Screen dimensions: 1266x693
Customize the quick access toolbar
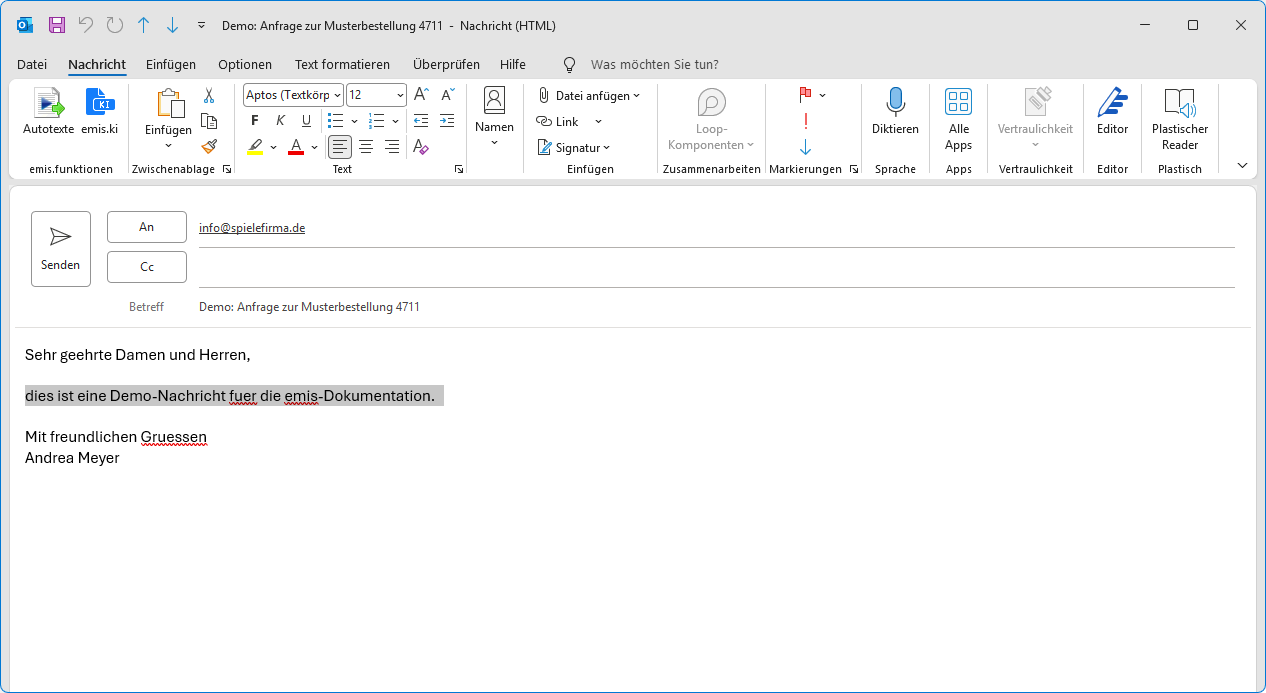(201, 25)
